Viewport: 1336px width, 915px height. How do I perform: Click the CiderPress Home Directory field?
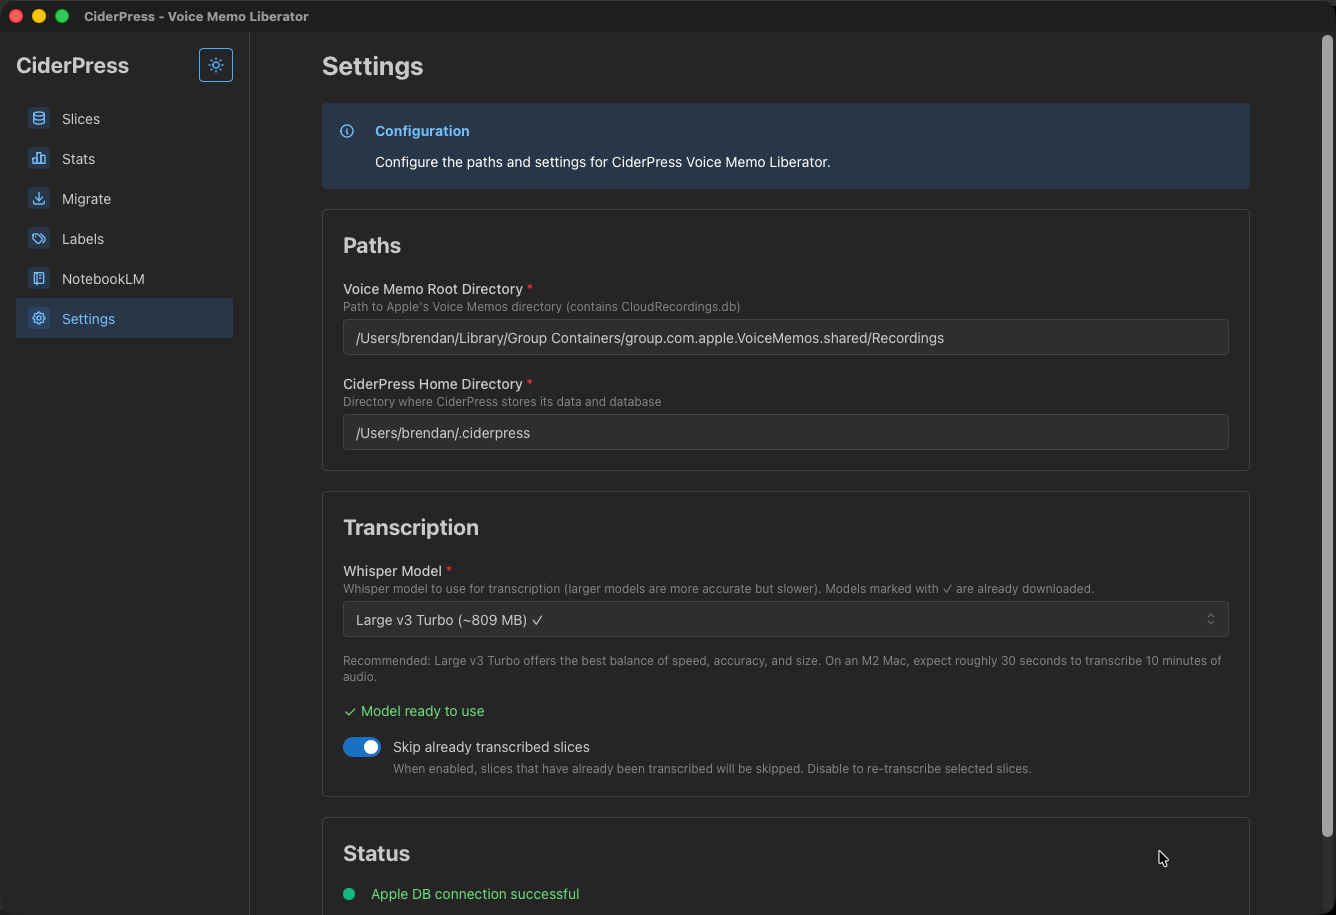click(x=784, y=433)
